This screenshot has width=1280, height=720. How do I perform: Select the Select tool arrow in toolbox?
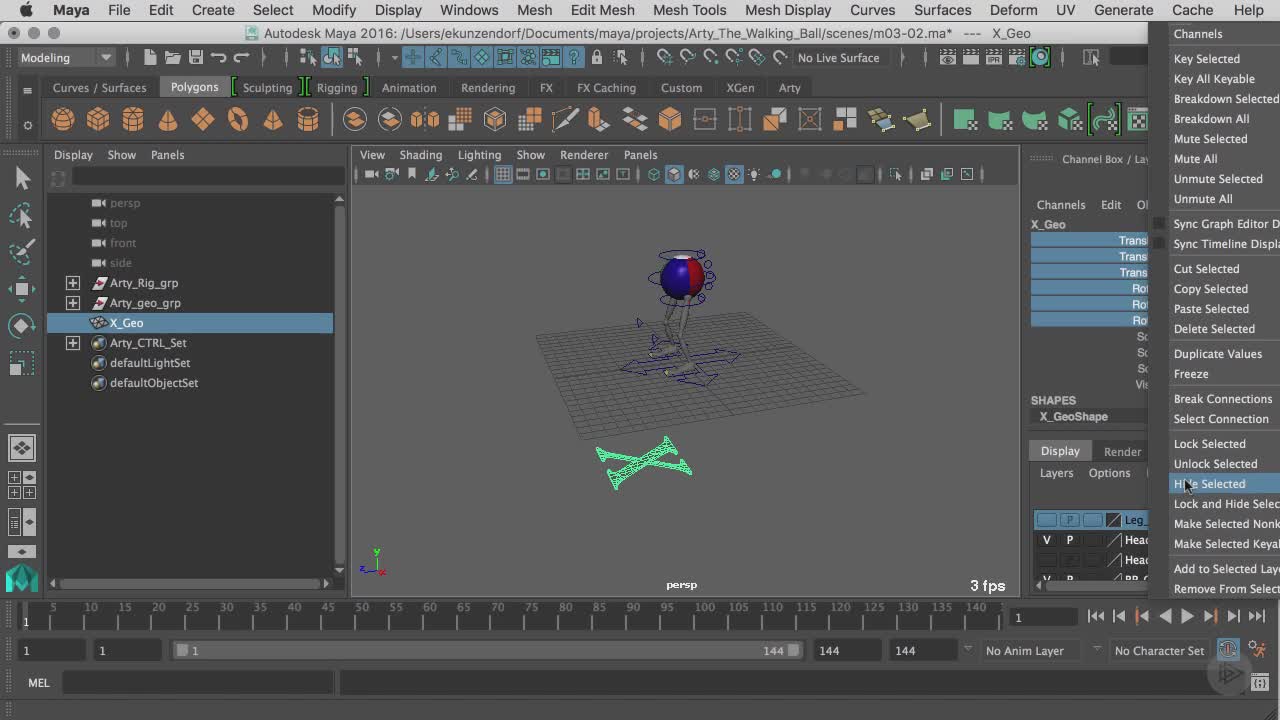pyautogui.click(x=22, y=178)
